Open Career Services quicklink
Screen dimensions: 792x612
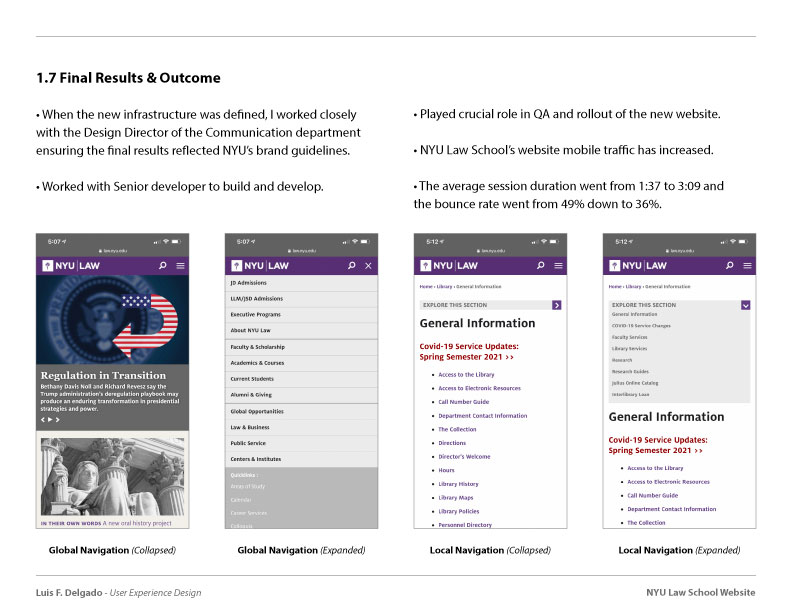click(249, 513)
